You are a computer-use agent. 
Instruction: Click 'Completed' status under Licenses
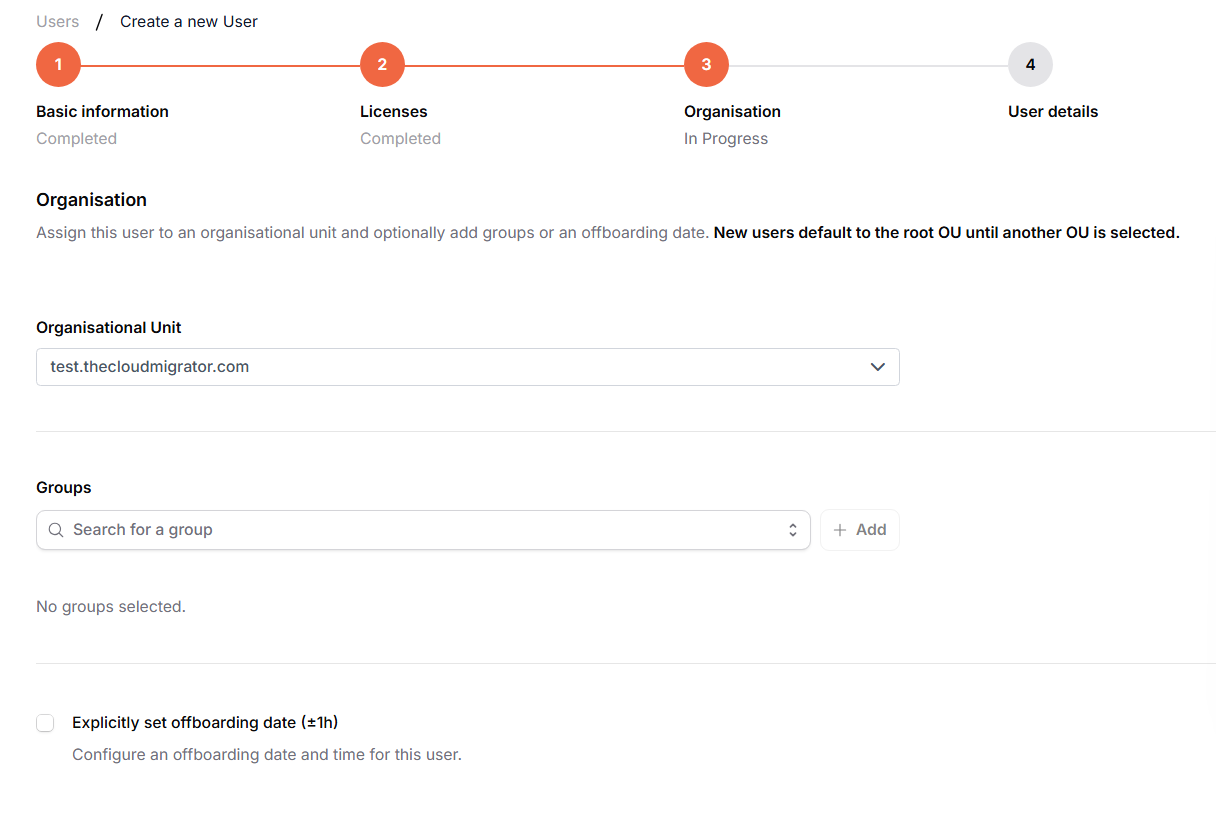pyautogui.click(x=400, y=138)
